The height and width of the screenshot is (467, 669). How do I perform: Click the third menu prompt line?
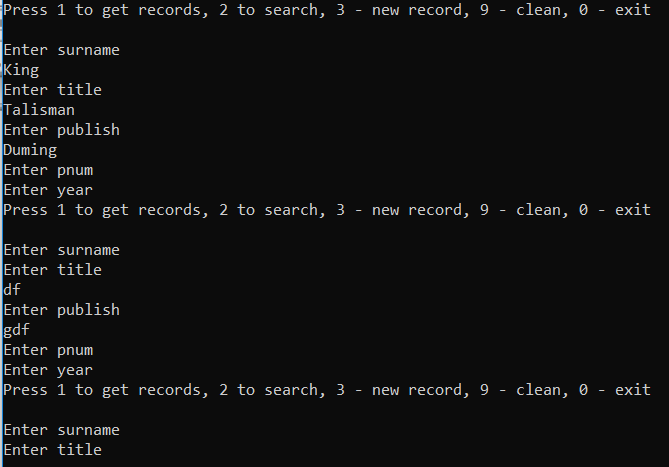(327, 390)
